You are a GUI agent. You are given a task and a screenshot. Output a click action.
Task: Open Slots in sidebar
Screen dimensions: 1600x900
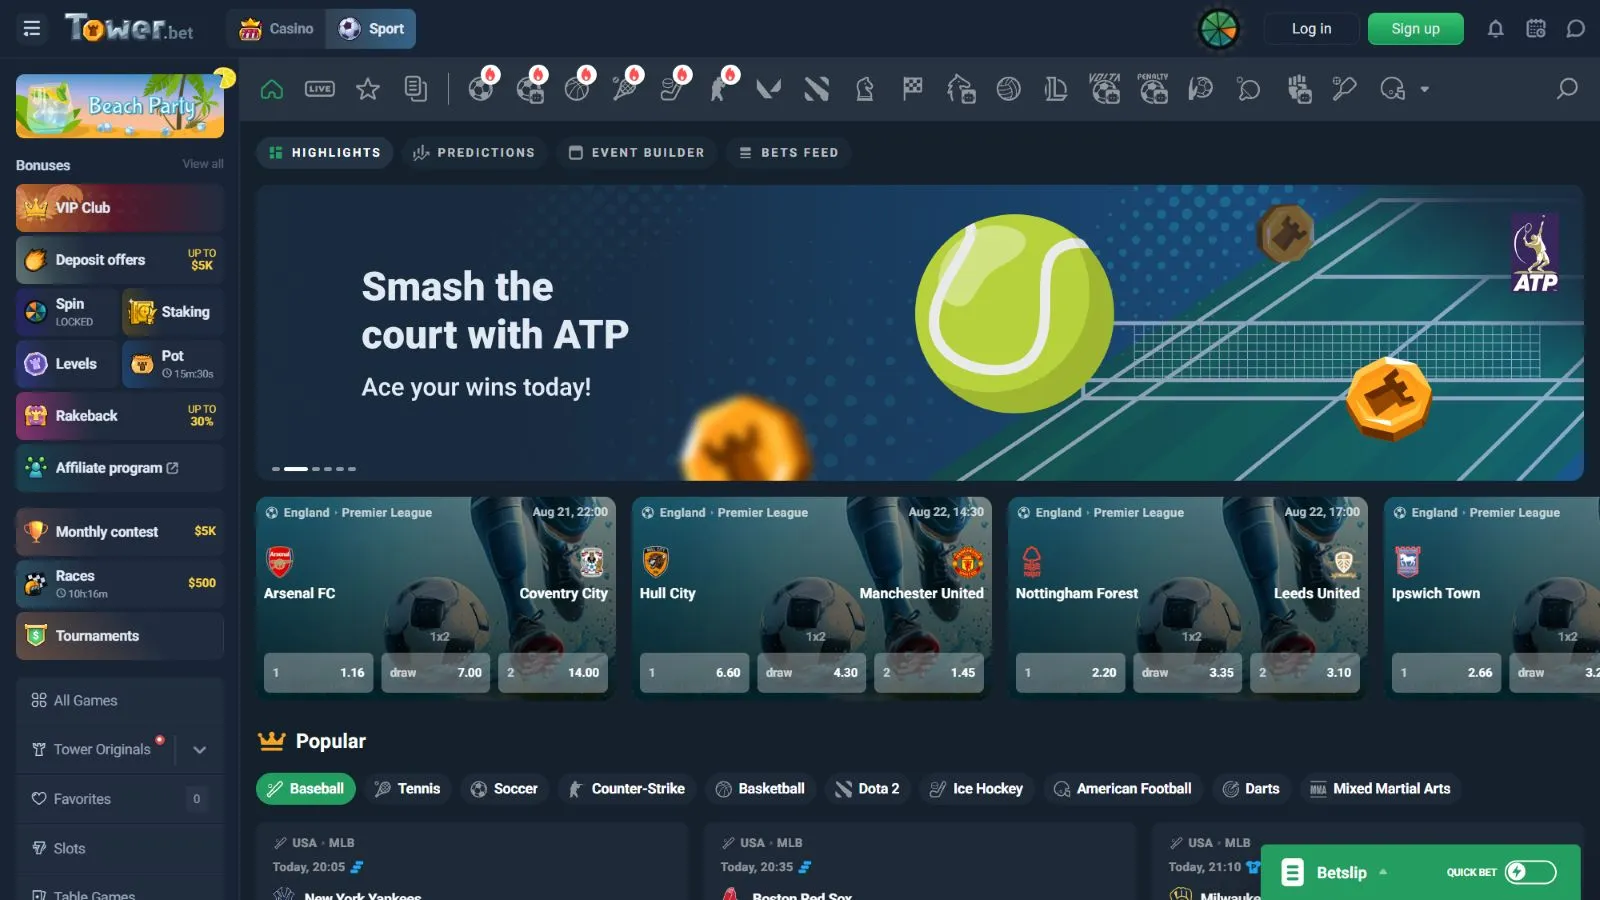tap(120, 848)
